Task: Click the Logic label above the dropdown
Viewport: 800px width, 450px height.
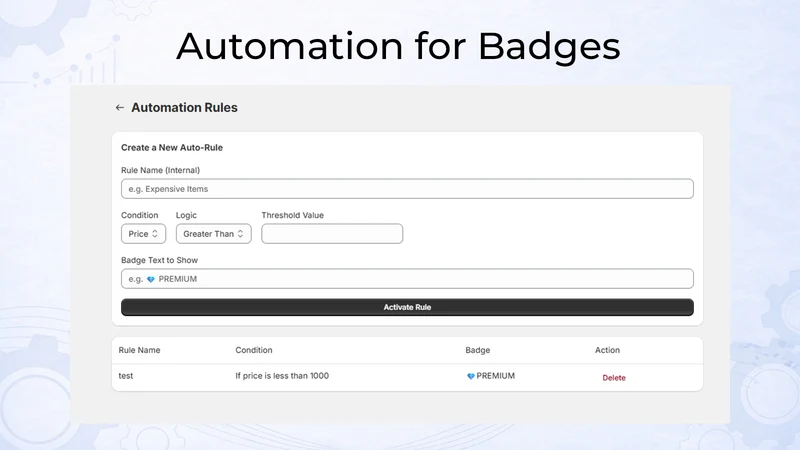Action: (x=186, y=215)
